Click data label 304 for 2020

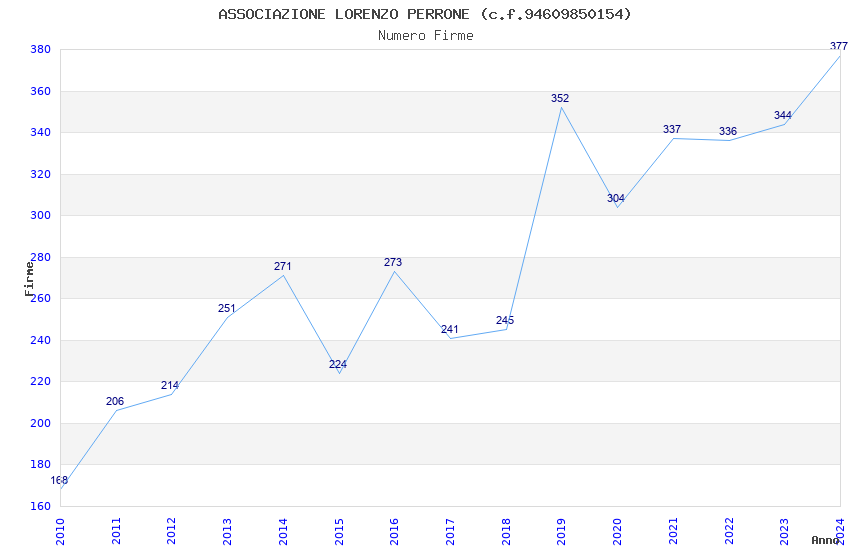coord(616,198)
